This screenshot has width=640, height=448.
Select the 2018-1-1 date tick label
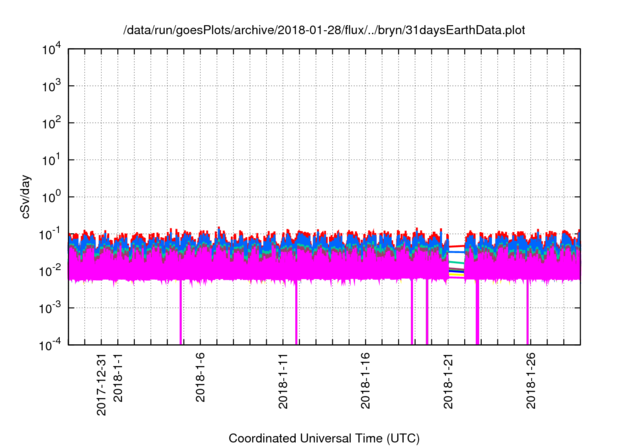(118, 377)
